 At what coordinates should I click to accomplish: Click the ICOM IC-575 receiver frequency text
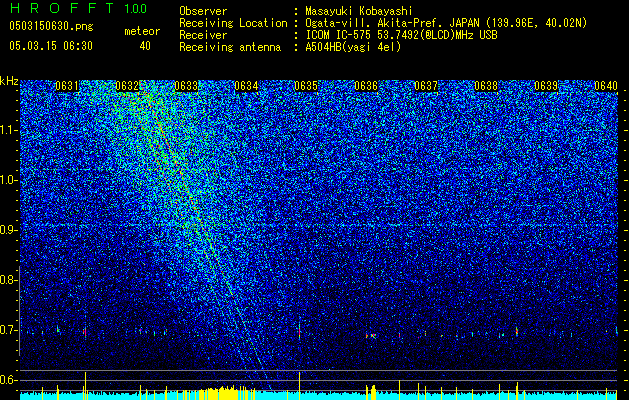401,35
